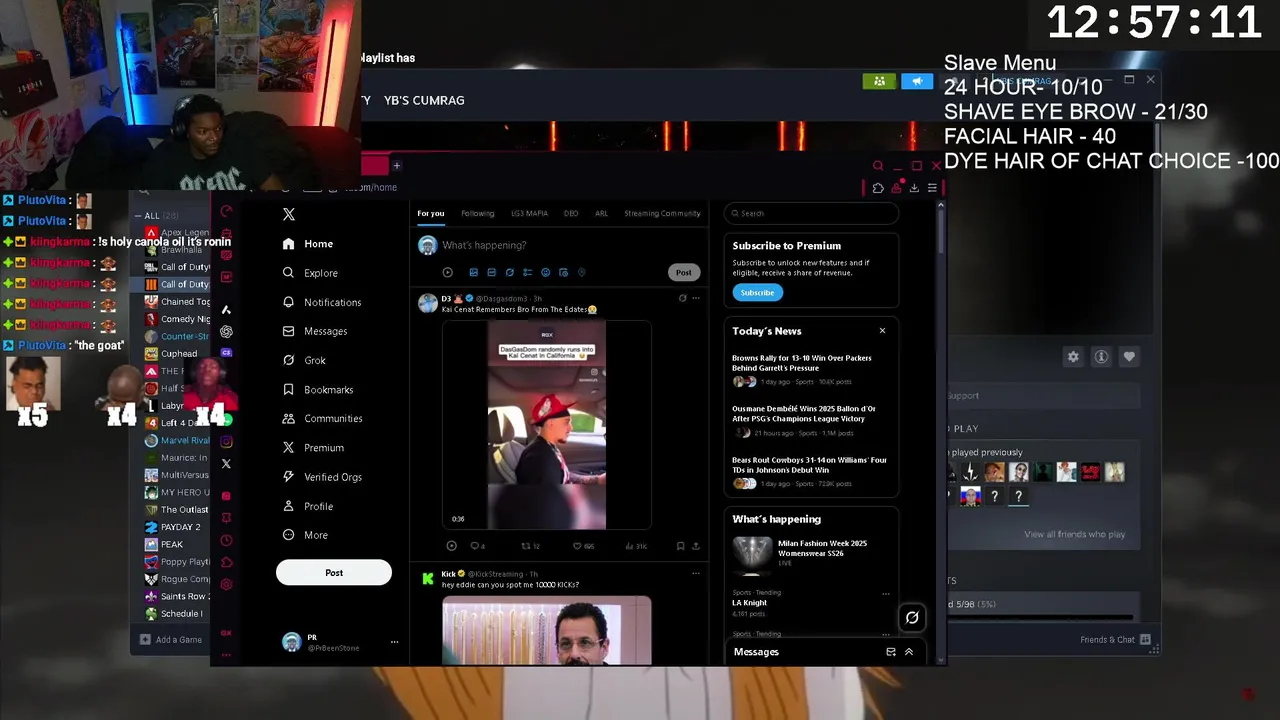1280x720 pixels.
Task: Open the Explore search icon in X sidebar
Action: [289, 273]
